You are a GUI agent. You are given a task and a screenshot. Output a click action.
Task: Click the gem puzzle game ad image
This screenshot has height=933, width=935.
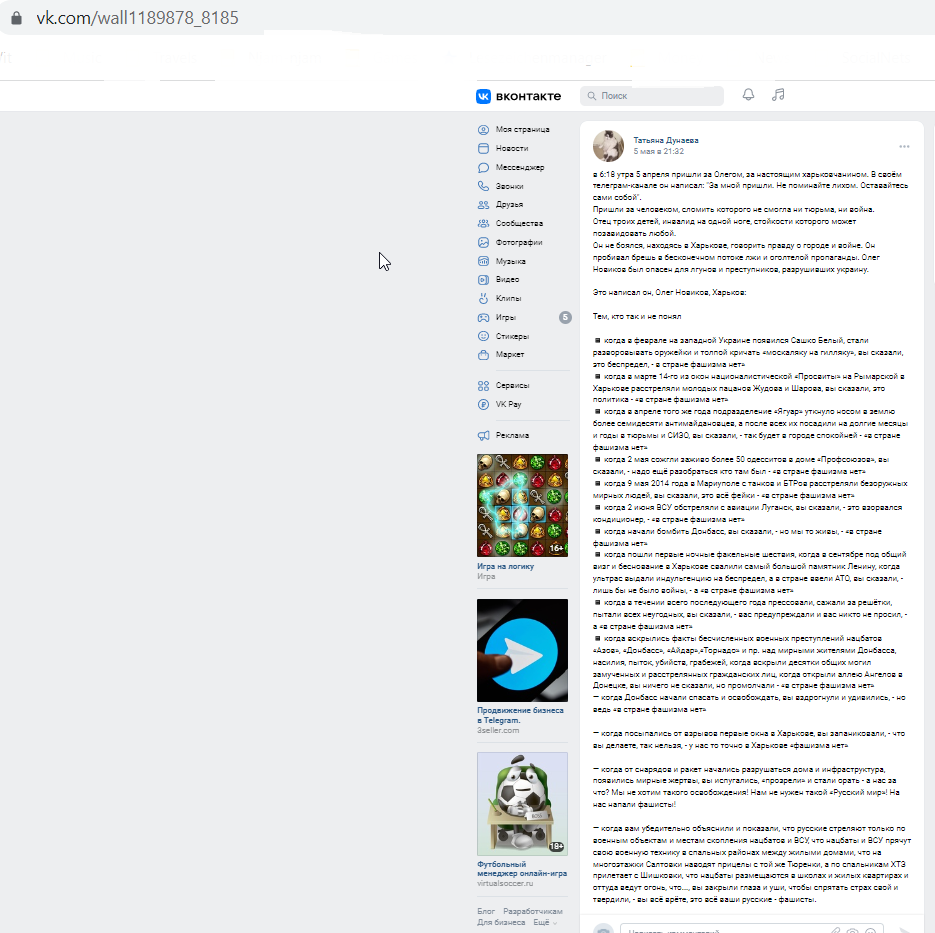522,506
